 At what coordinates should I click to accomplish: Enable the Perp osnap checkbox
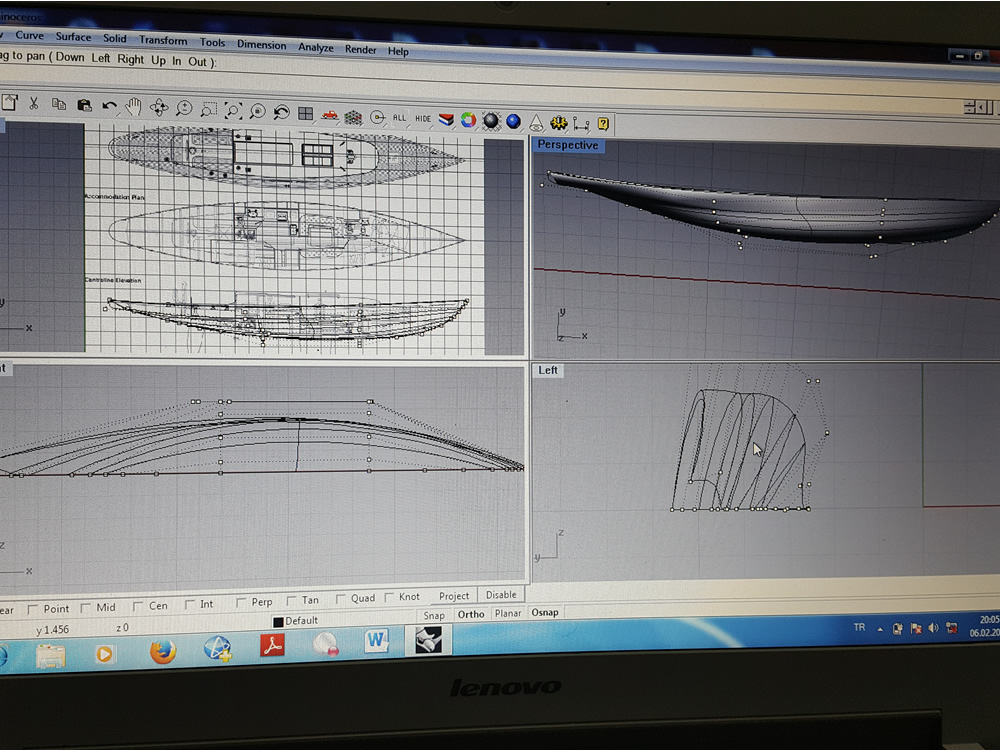(240, 602)
